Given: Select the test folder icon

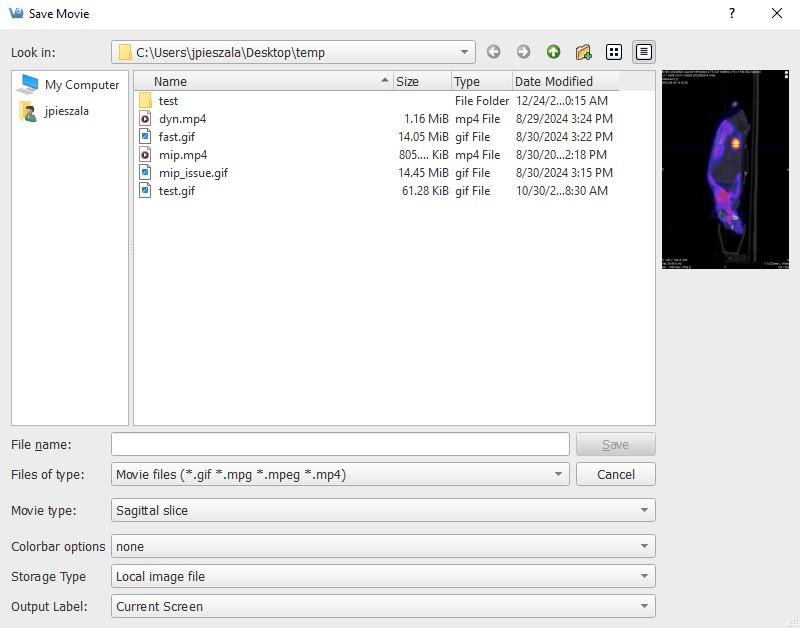Looking at the screenshot, I should tap(145, 101).
